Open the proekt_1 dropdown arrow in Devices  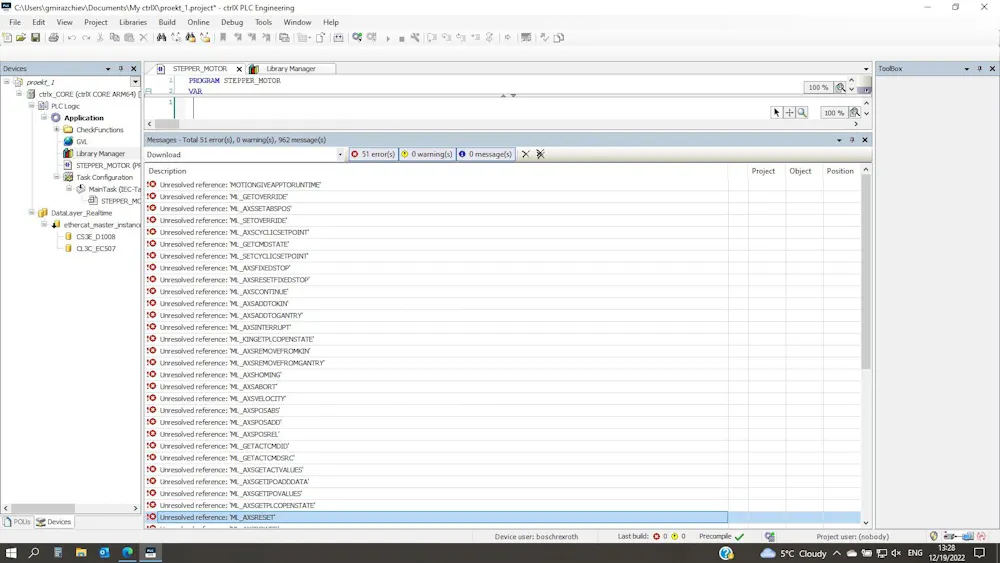(135, 82)
